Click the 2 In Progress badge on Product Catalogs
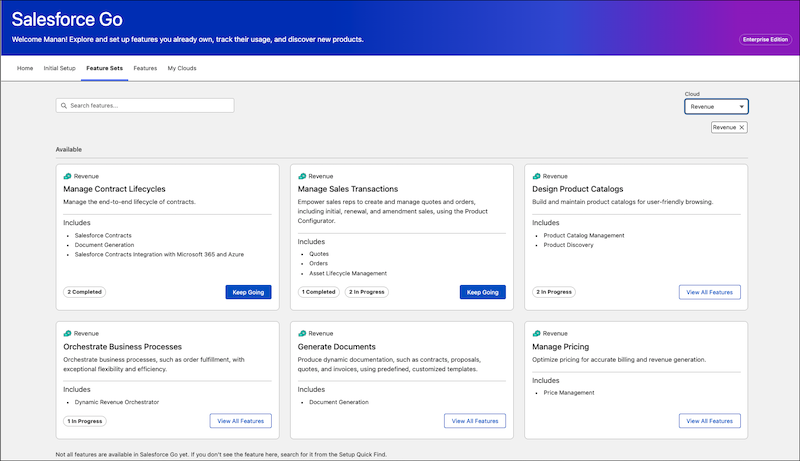Image resolution: width=800 pixels, height=461 pixels. 554,292
